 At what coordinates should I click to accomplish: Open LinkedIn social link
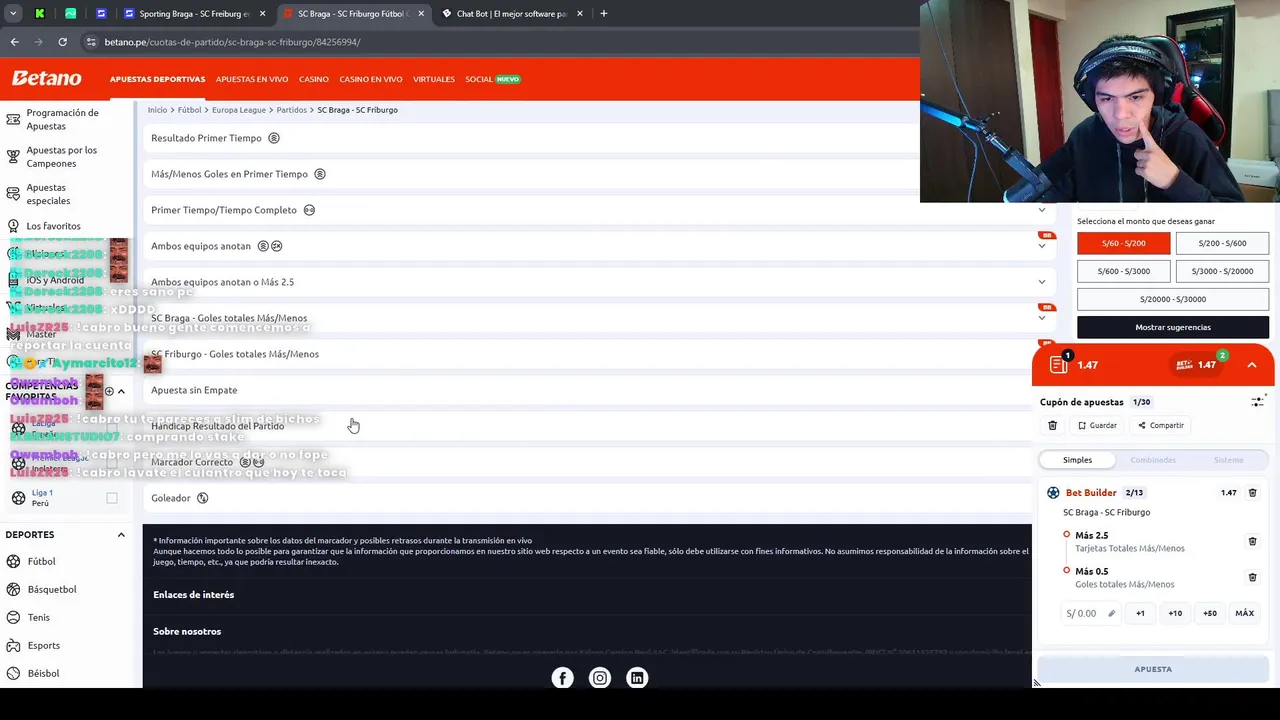[x=637, y=678]
